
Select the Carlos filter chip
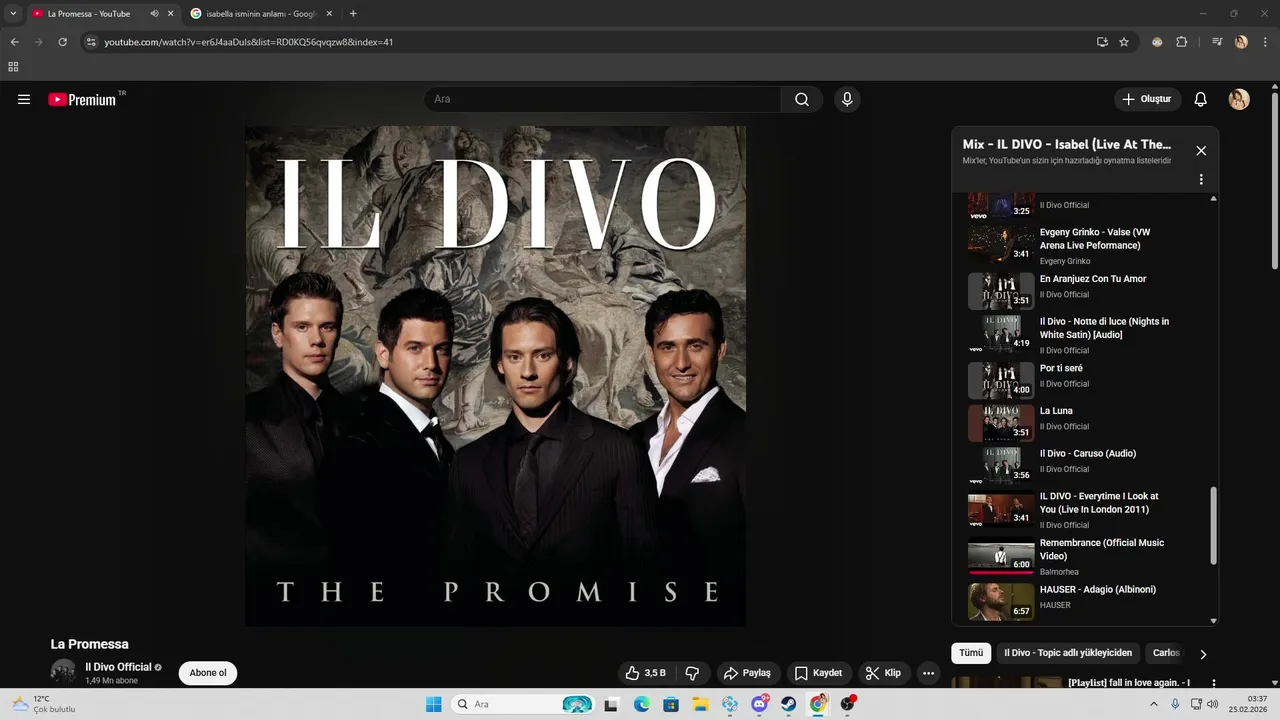1166,653
